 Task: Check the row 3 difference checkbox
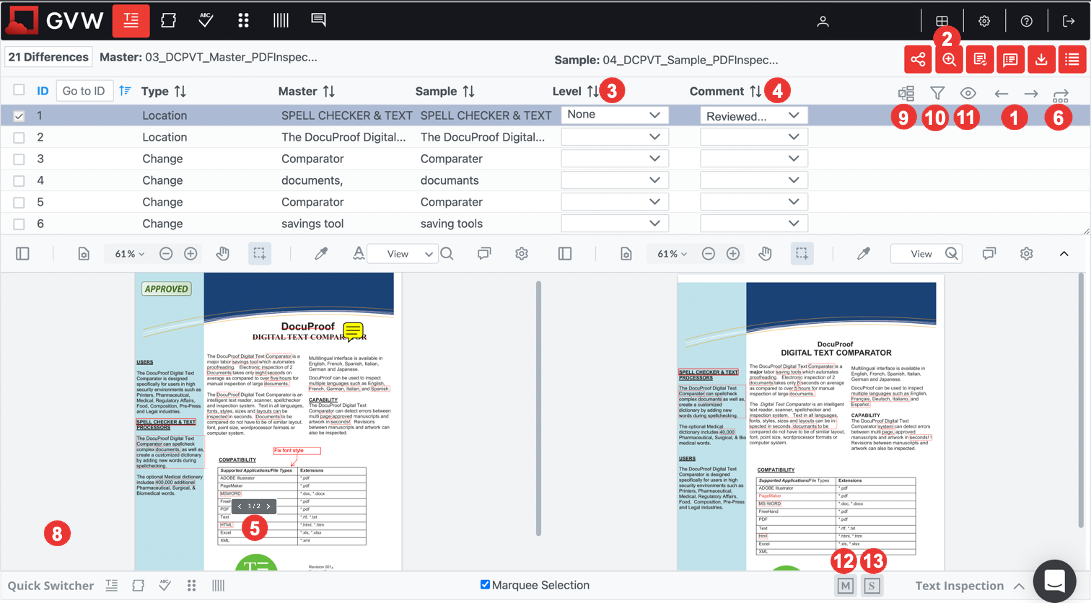point(19,159)
